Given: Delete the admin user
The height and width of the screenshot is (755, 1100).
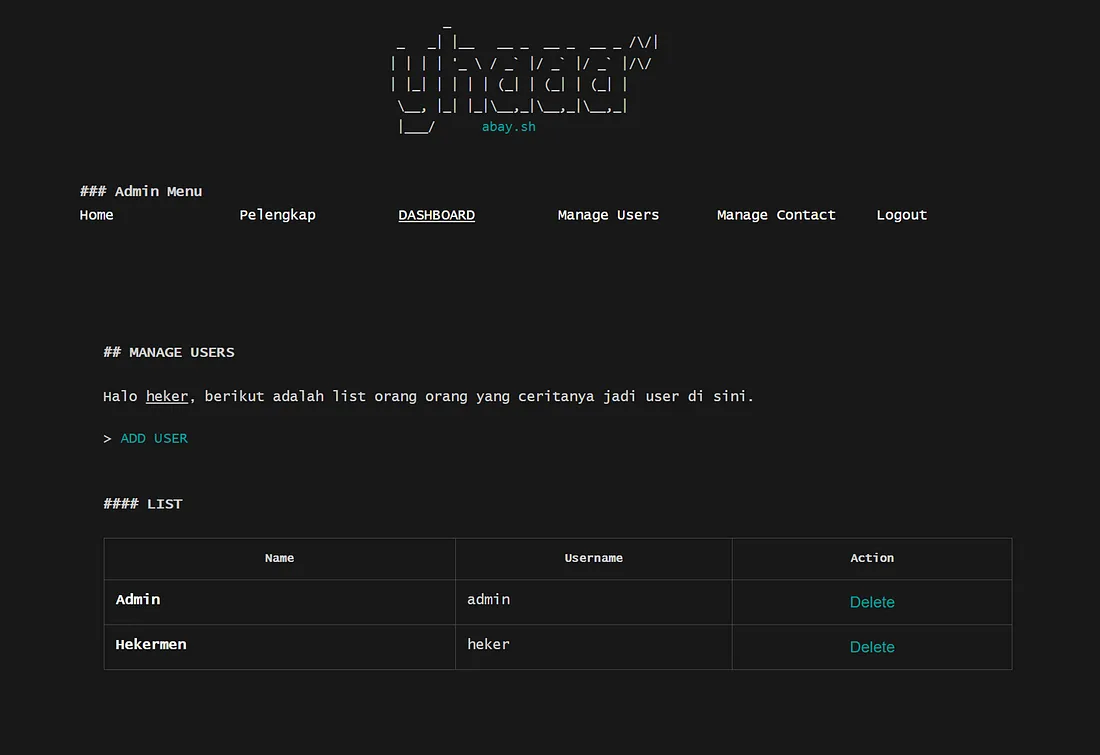Looking at the screenshot, I should coord(871,601).
